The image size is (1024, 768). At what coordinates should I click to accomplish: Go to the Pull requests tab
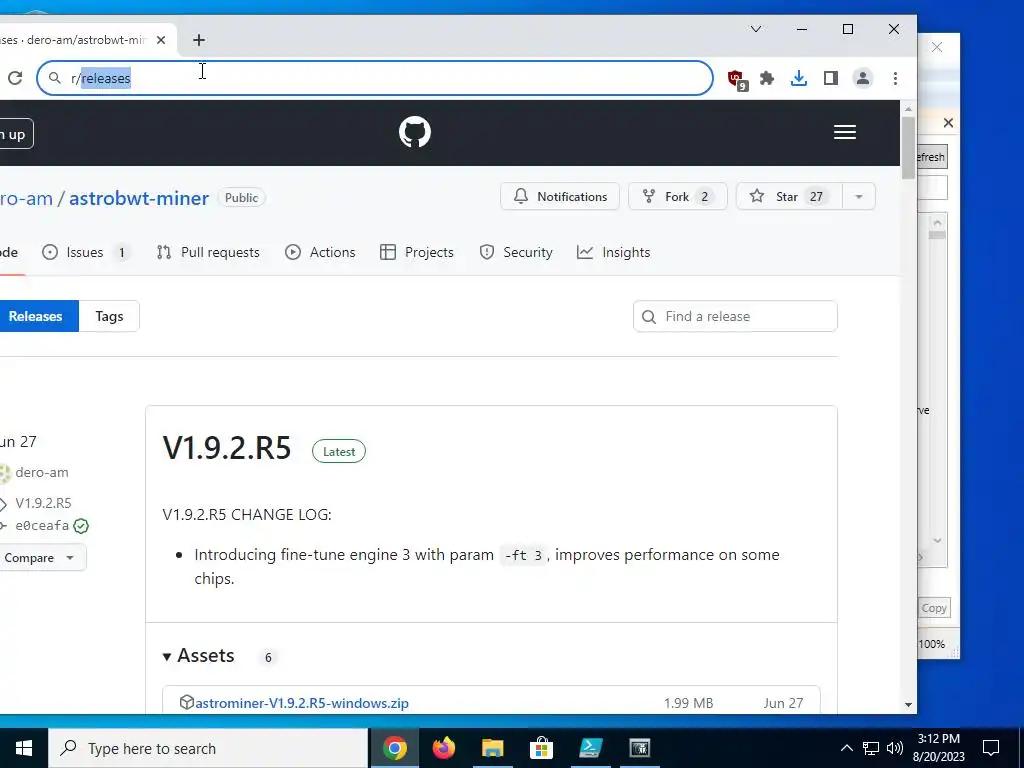point(208,252)
